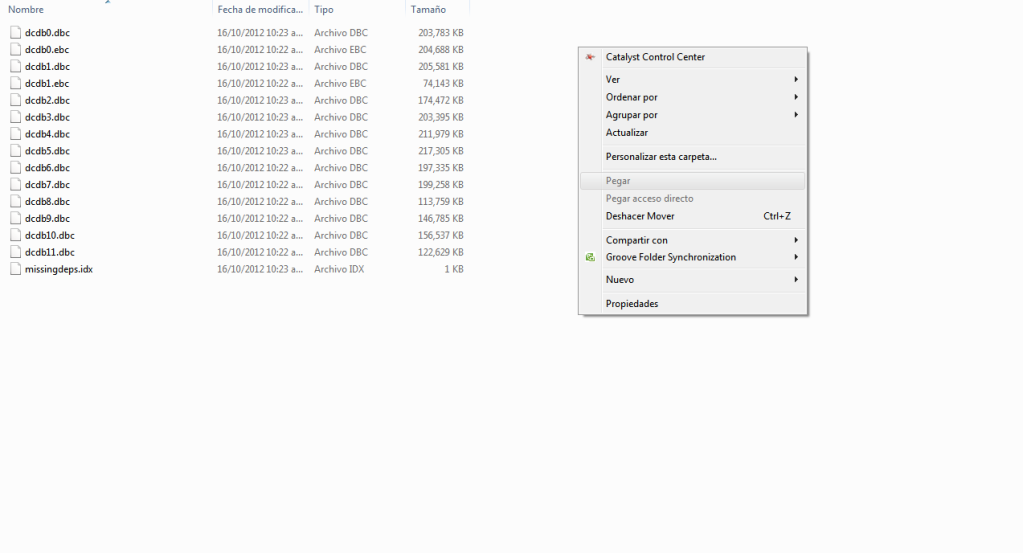The image size is (1023, 553).
Task: Select file icon of dcdb6.dbc
Action: [16, 168]
